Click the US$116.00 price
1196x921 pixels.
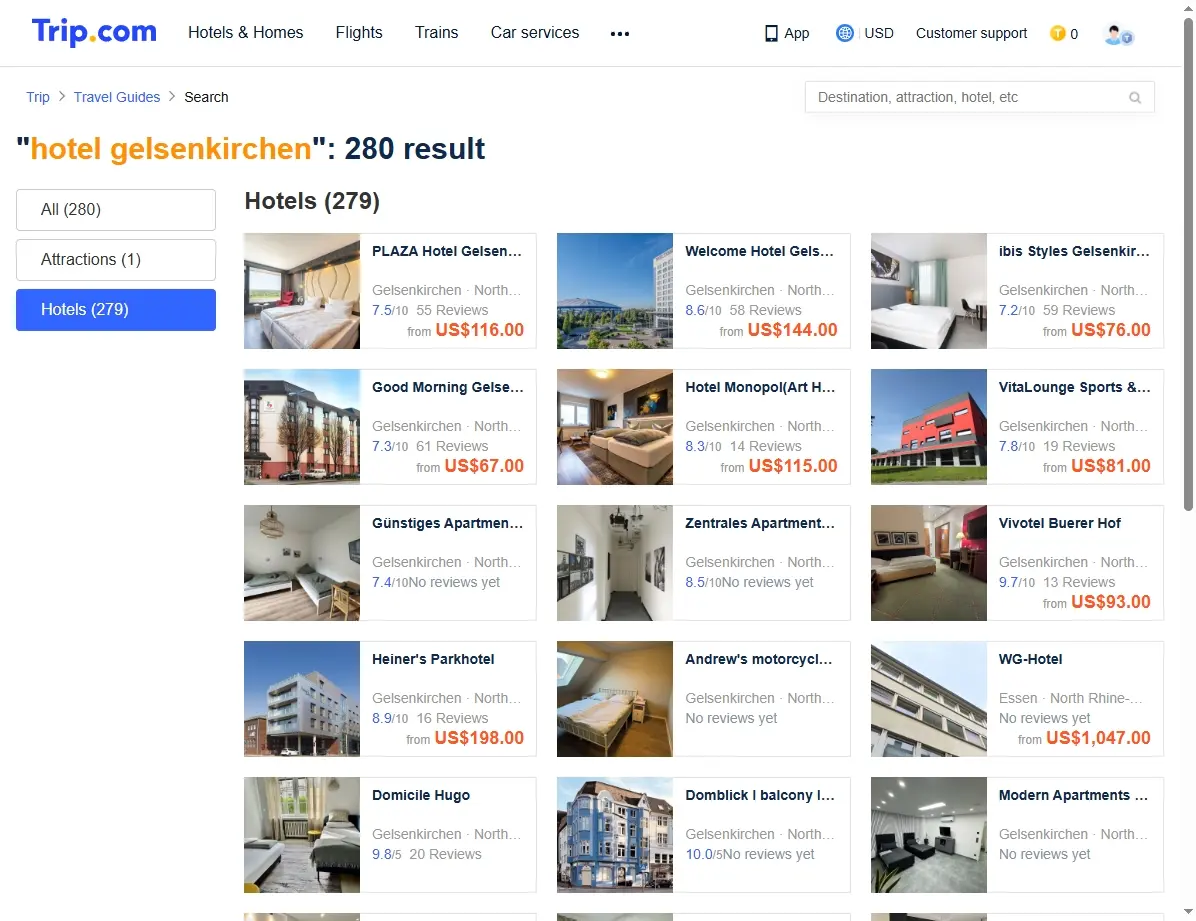click(x=480, y=330)
